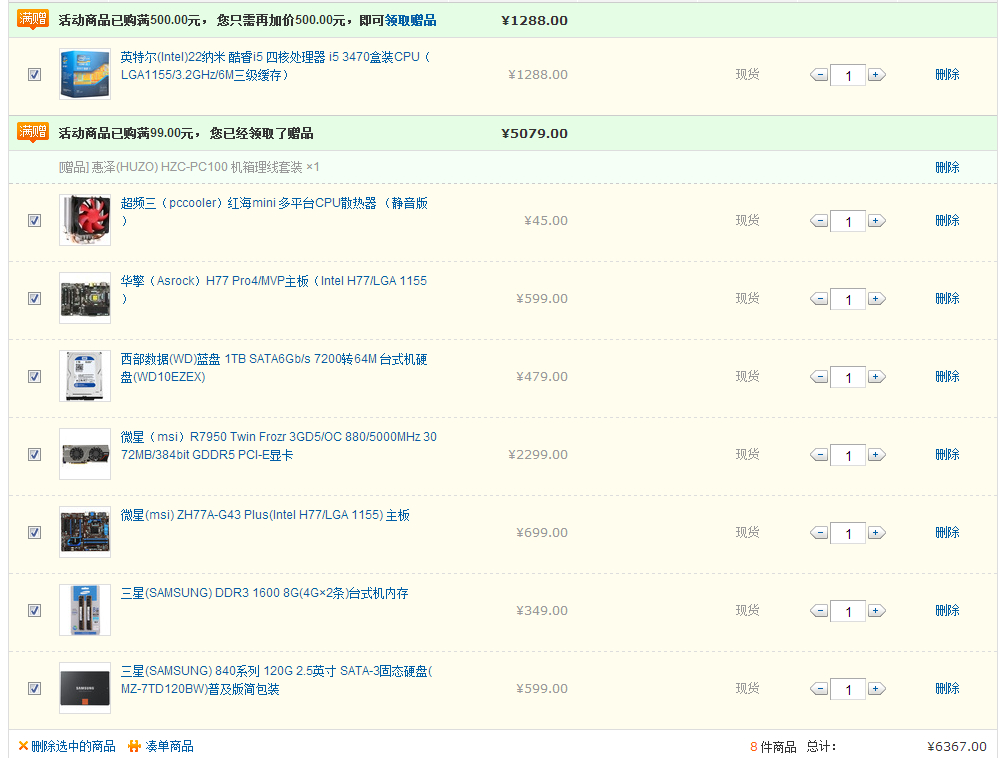Delete the msi ZH77A-G43 motherboard from cart
This screenshot has width=1007, height=758.
(947, 533)
